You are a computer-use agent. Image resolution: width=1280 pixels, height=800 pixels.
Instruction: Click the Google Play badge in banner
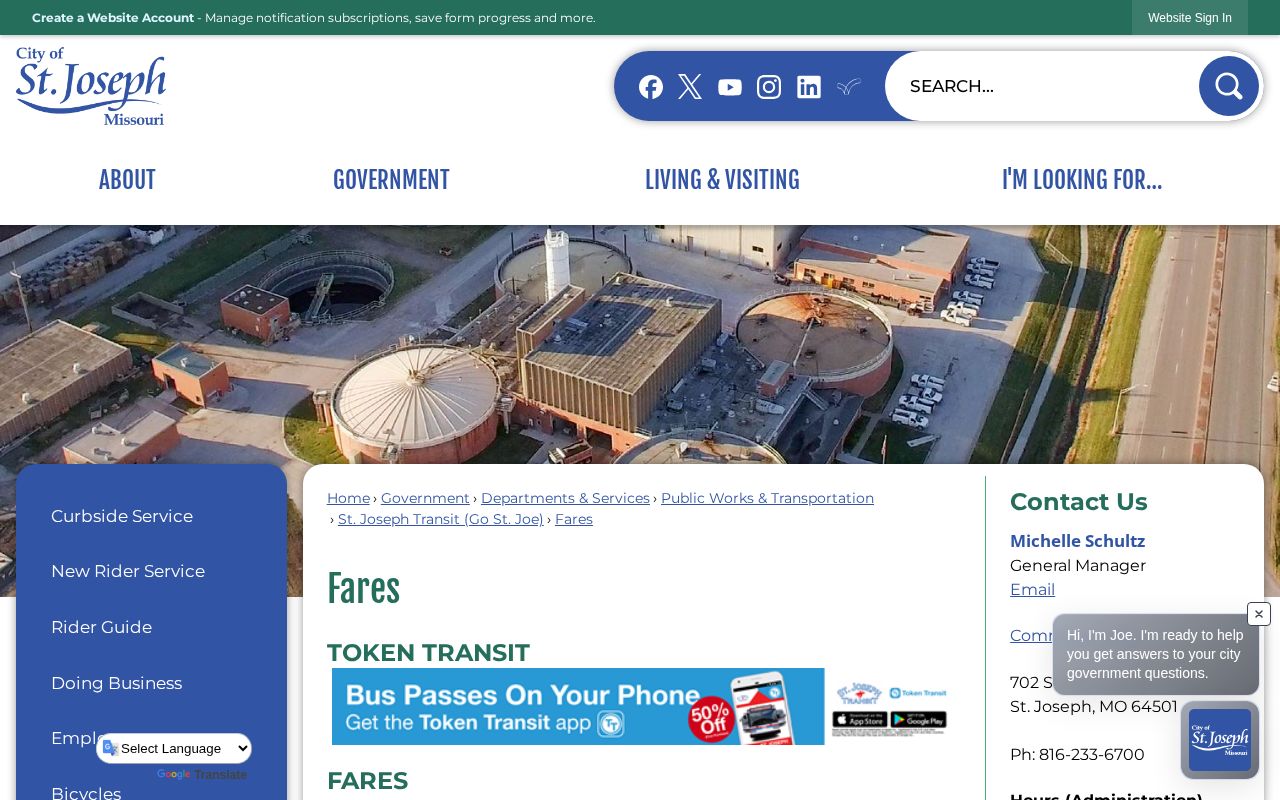[x=918, y=720]
